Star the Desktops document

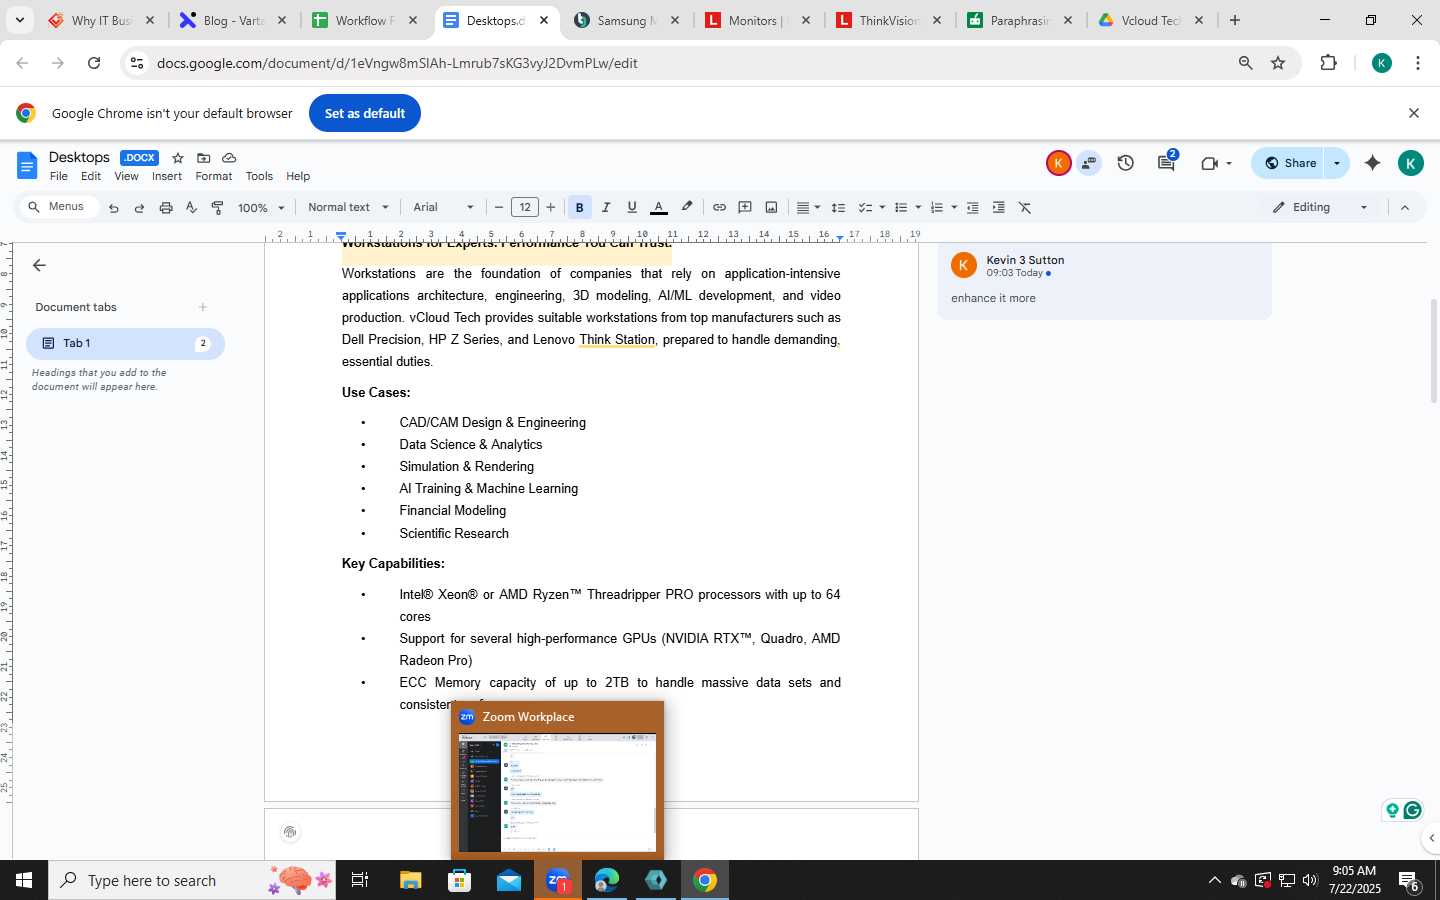coord(178,158)
